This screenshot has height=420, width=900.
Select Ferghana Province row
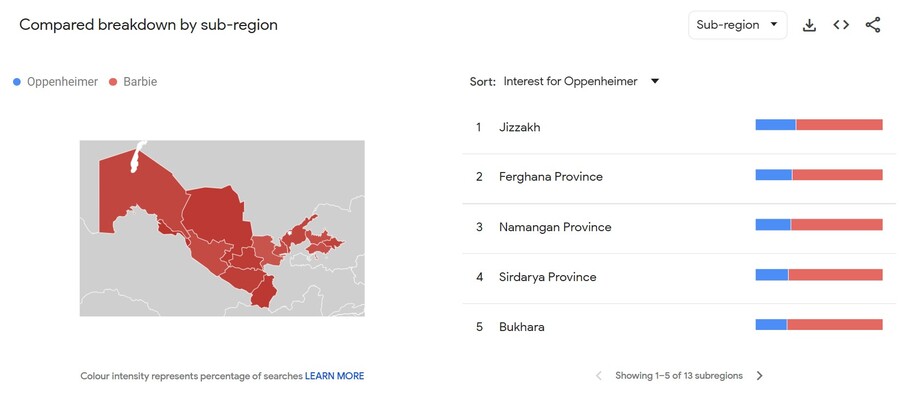tap(678, 177)
